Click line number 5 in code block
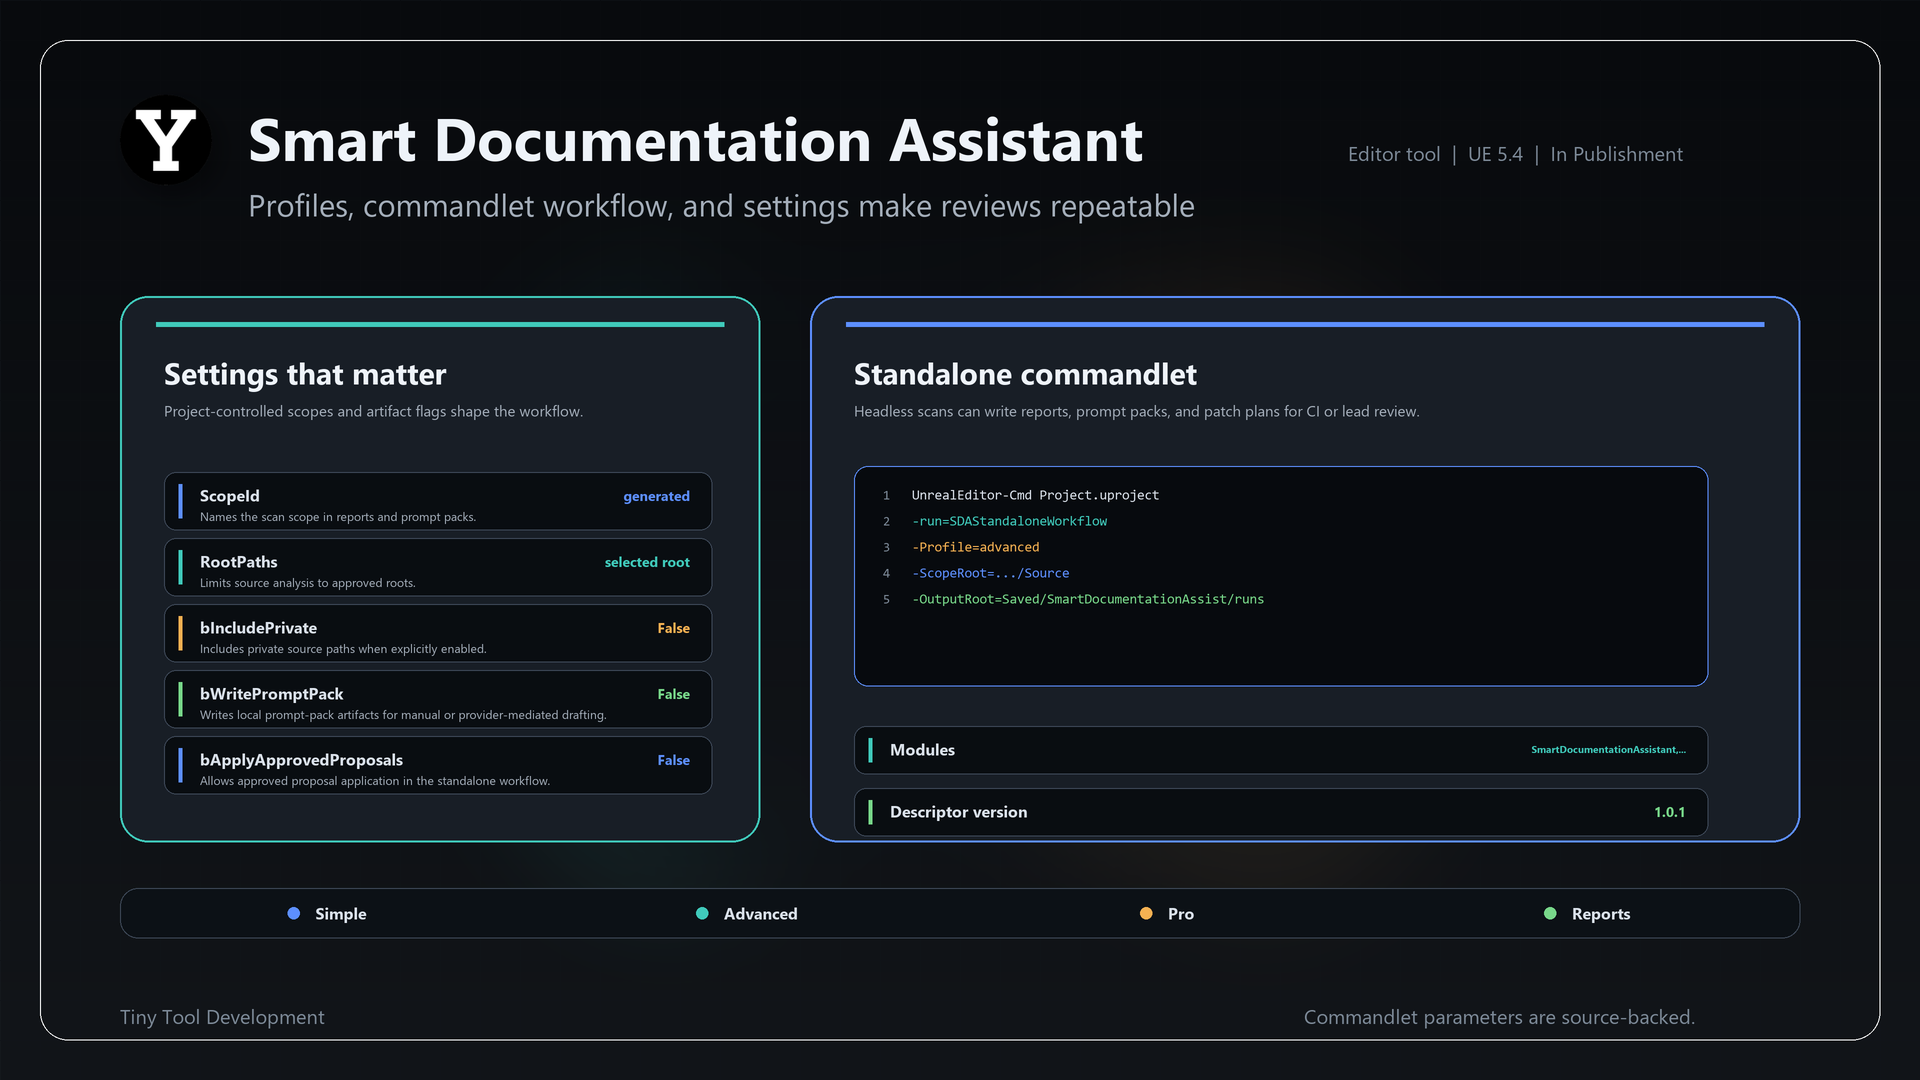The width and height of the screenshot is (1920, 1080). pyautogui.click(x=886, y=599)
